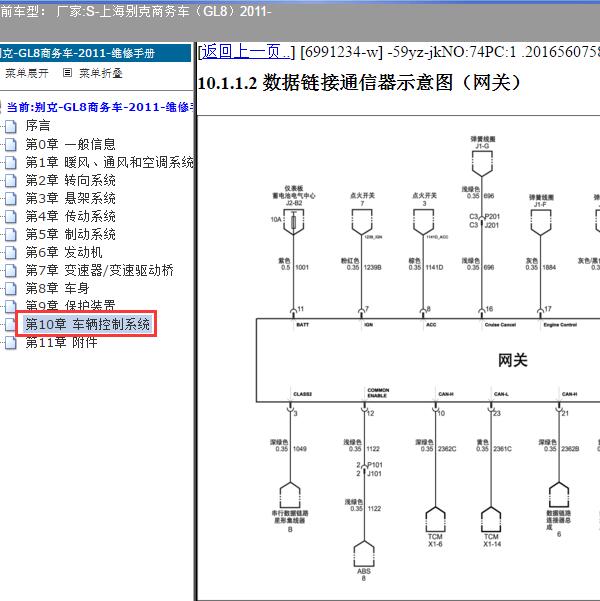Click the 当前:别克-GL8商务车-2011 root node
Screen dimensions: 600x601
coord(101,107)
